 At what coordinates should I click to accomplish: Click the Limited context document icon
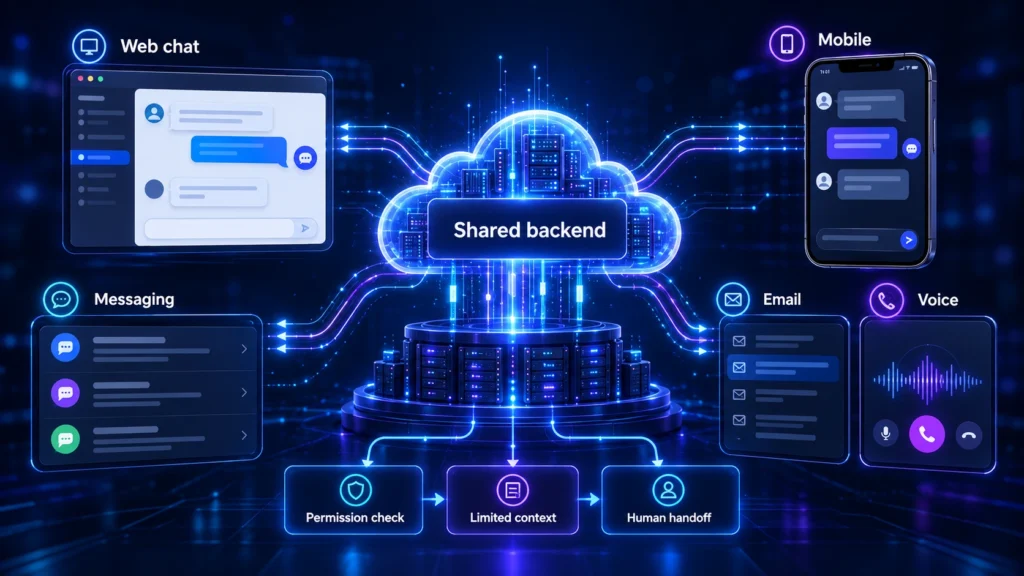pos(513,490)
